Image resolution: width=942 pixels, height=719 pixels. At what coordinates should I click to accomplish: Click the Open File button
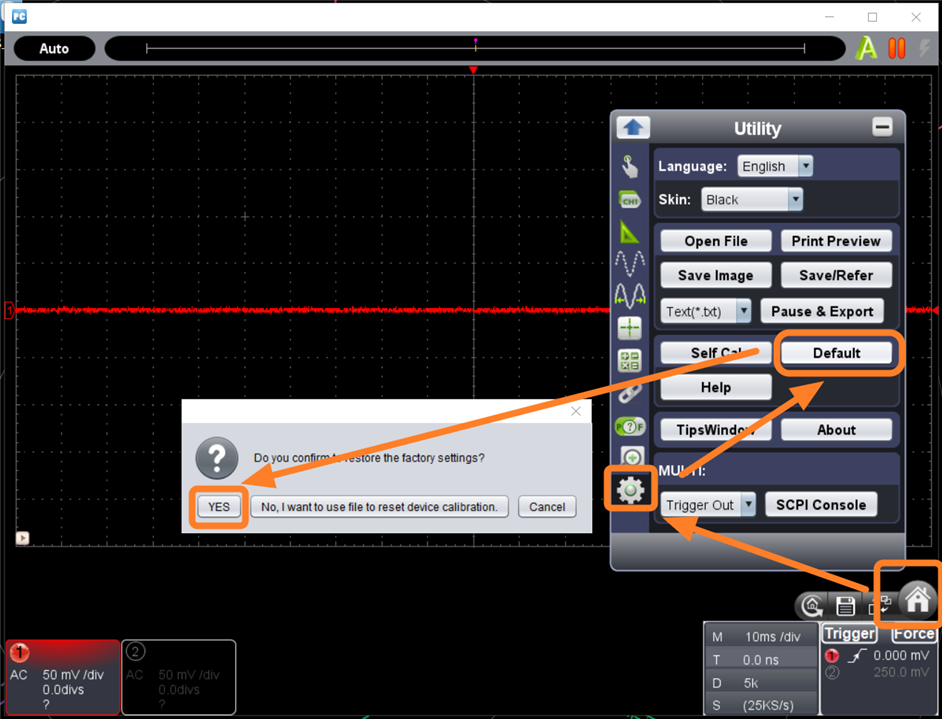coord(716,241)
